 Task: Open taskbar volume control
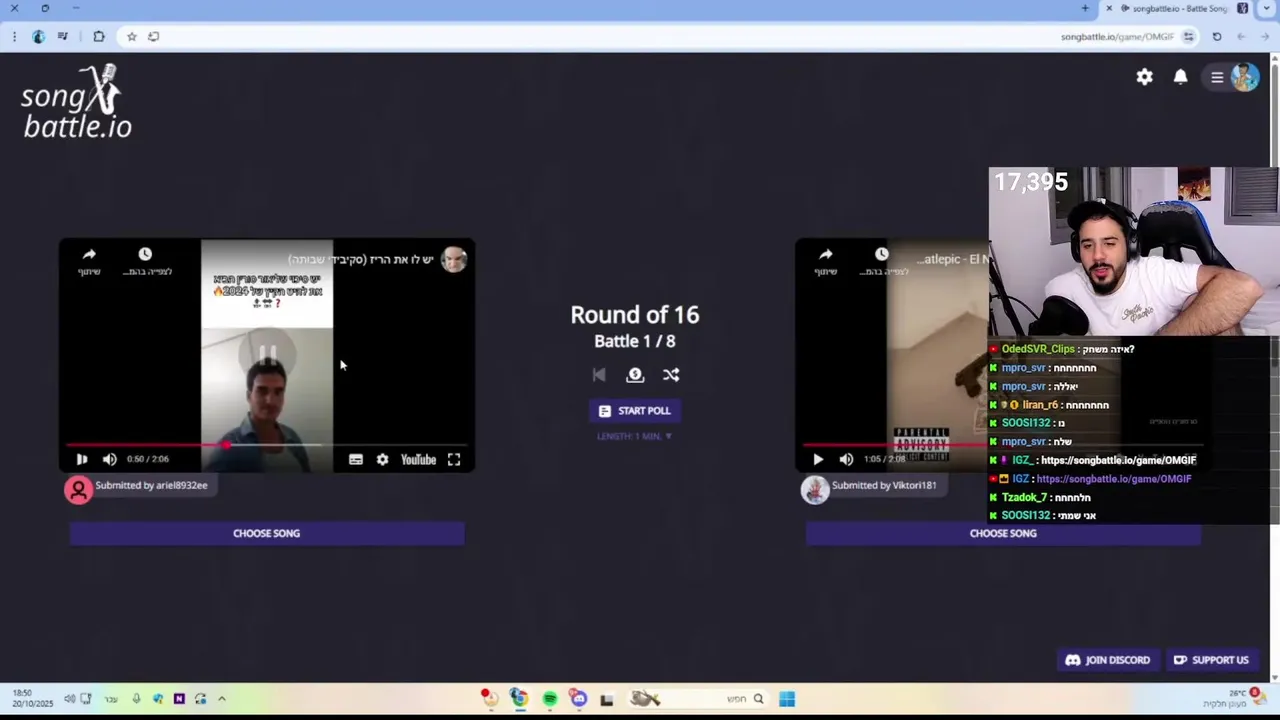point(69,699)
